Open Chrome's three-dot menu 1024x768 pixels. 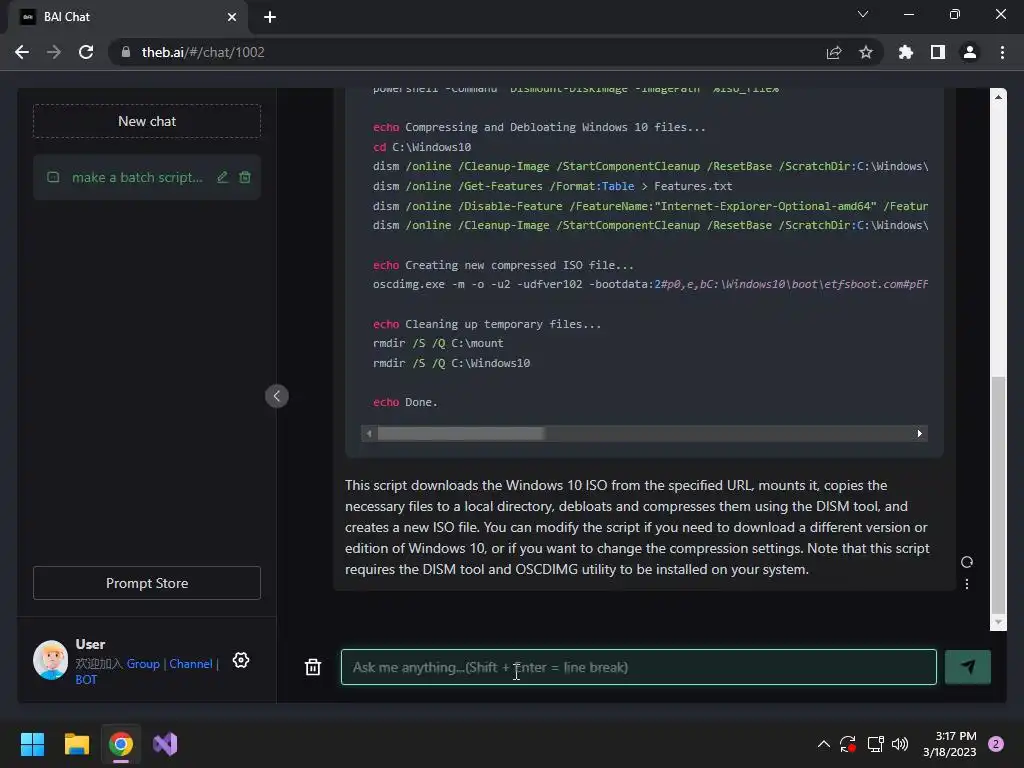pyautogui.click(x=1002, y=52)
